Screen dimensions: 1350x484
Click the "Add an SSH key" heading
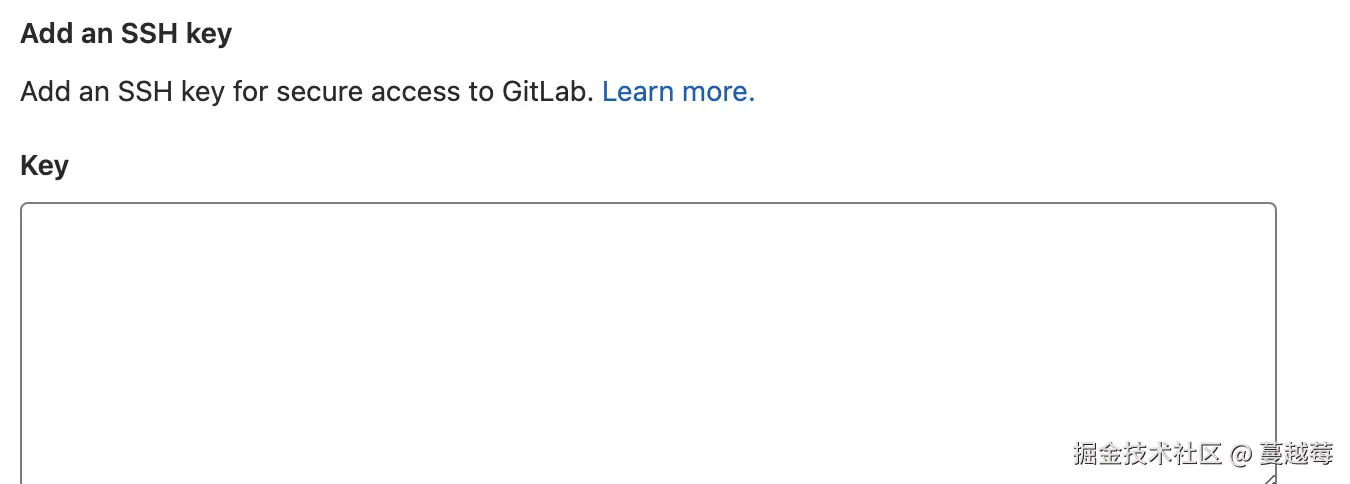point(126,34)
